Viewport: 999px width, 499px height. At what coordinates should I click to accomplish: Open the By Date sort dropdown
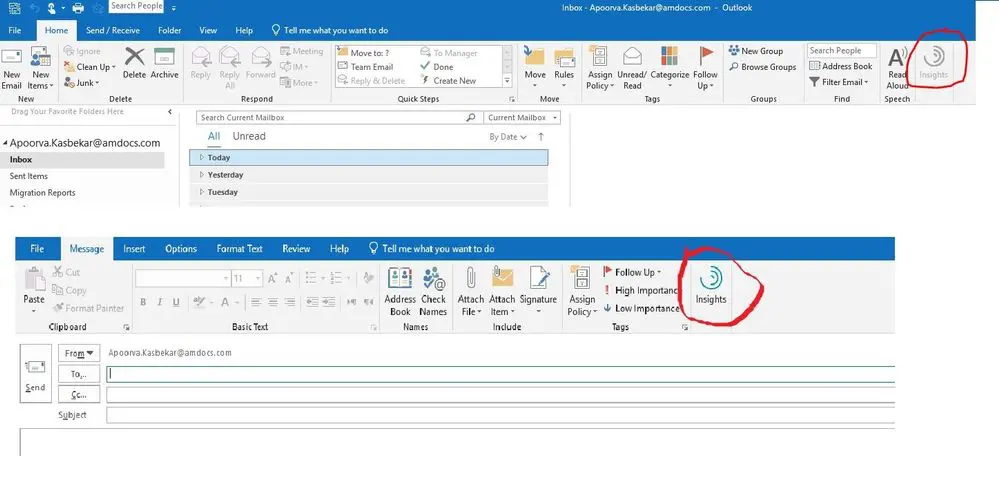click(x=508, y=137)
